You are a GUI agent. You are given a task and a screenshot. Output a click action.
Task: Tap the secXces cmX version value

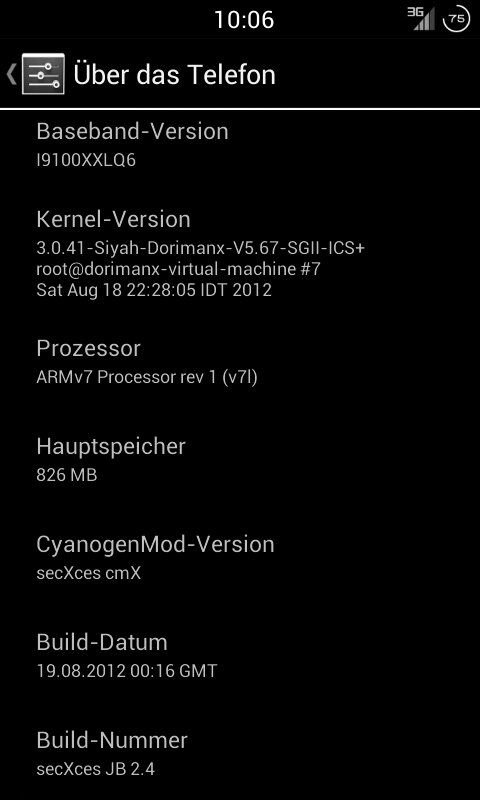(89, 573)
